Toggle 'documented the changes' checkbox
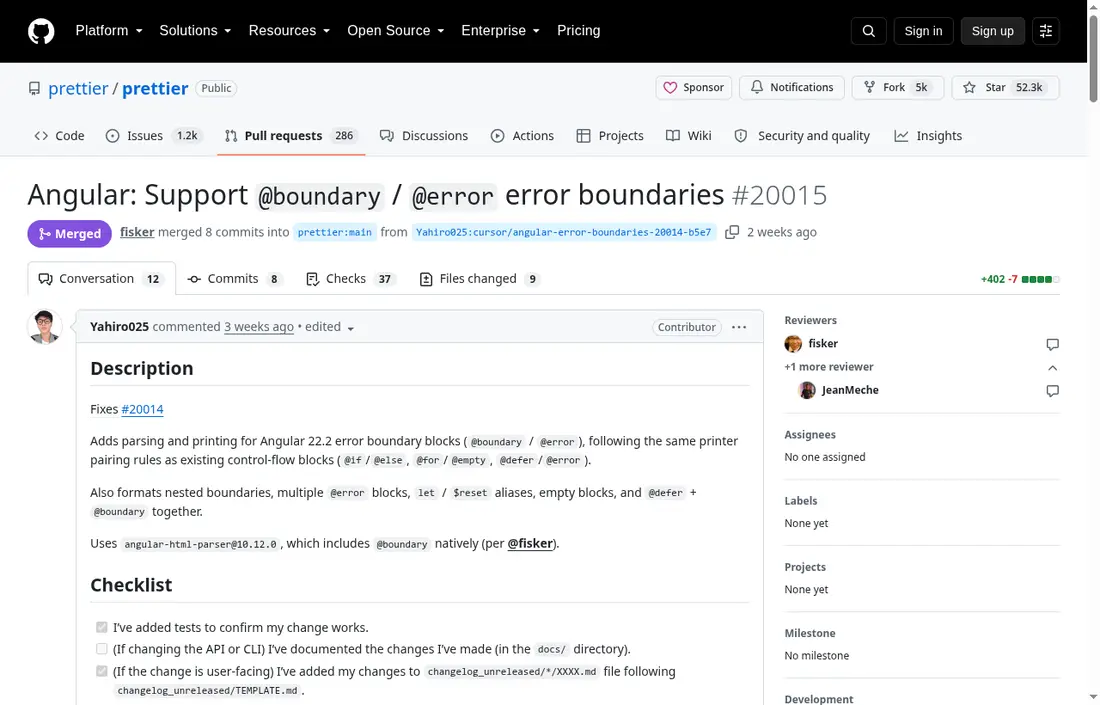1100x705 pixels. (x=102, y=649)
